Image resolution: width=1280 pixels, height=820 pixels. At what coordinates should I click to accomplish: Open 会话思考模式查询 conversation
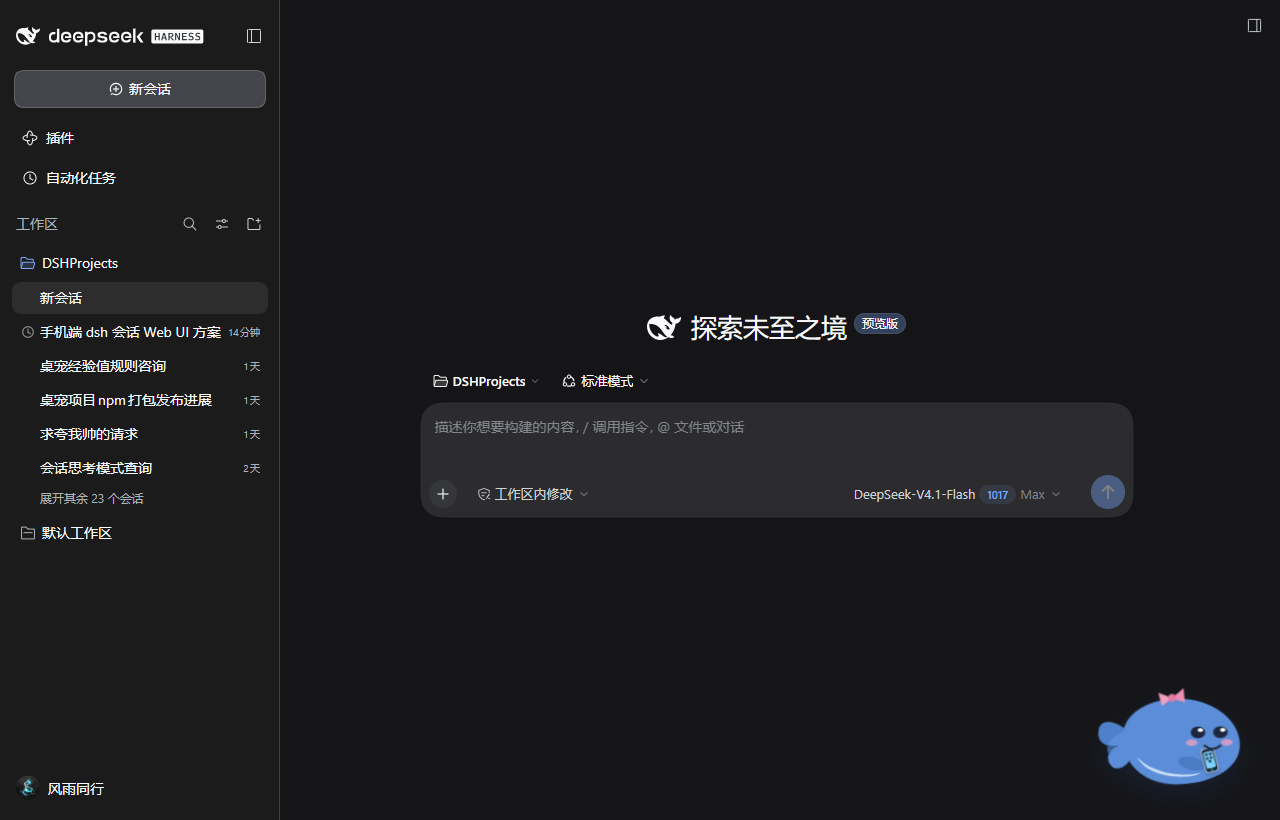point(140,468)
